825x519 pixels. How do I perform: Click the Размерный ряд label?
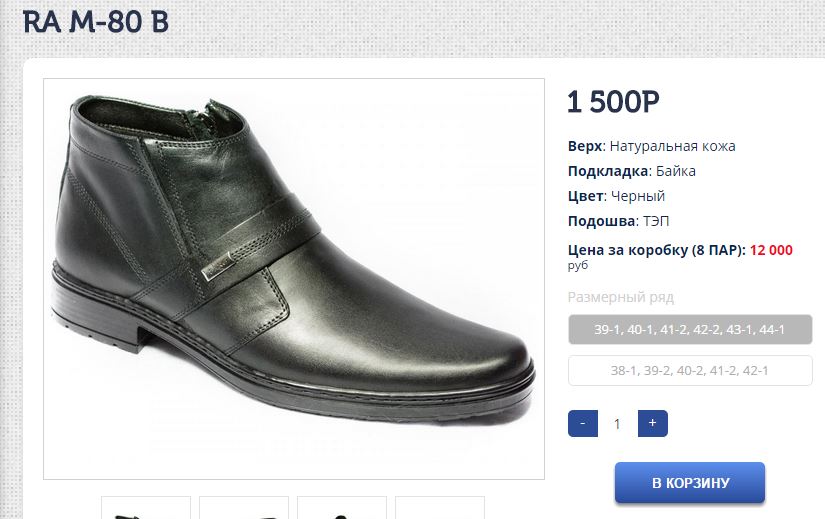tap(621, 297)
